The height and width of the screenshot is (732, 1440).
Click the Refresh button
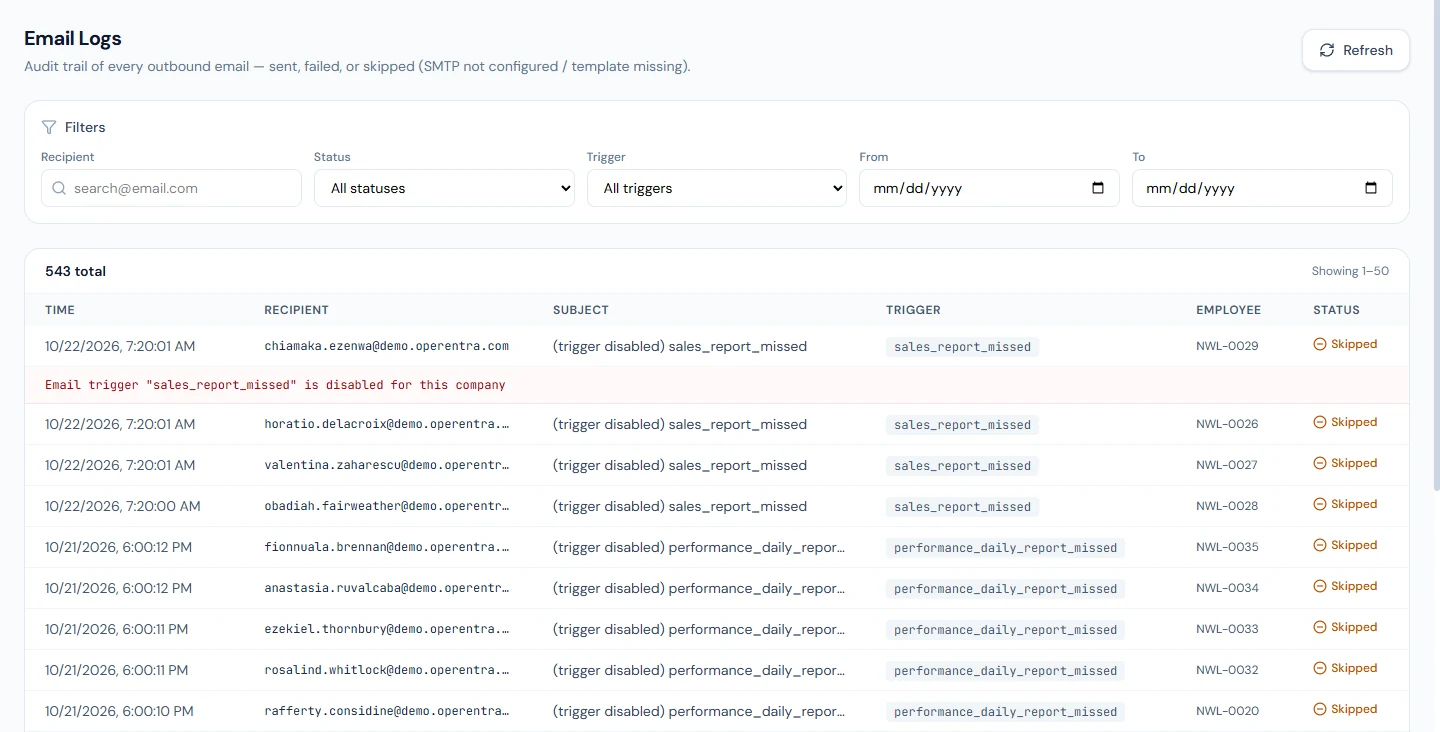click(1355, 50)
